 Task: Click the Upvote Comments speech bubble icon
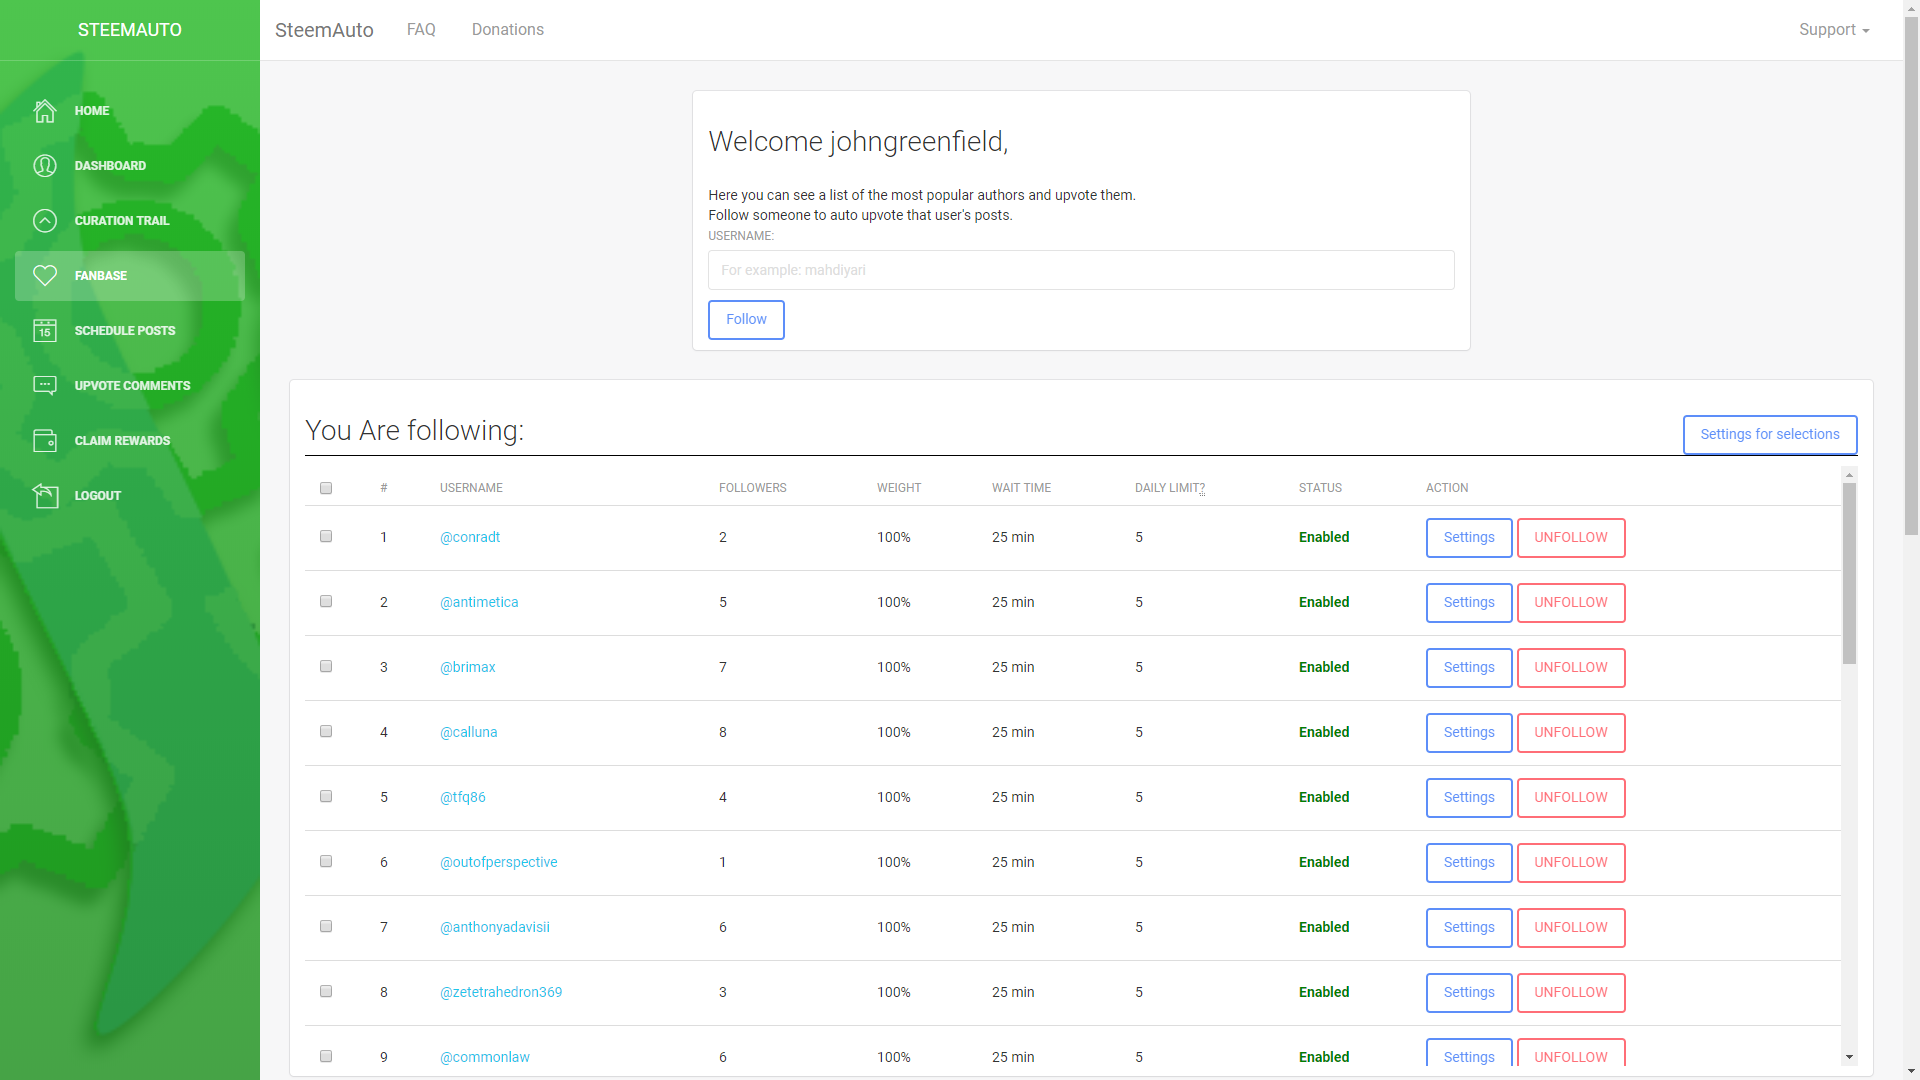45,386
